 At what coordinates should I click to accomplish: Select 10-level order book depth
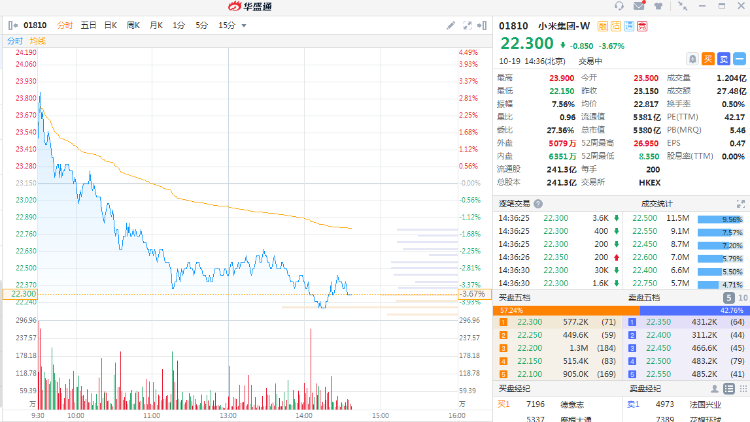coord(743,298)
